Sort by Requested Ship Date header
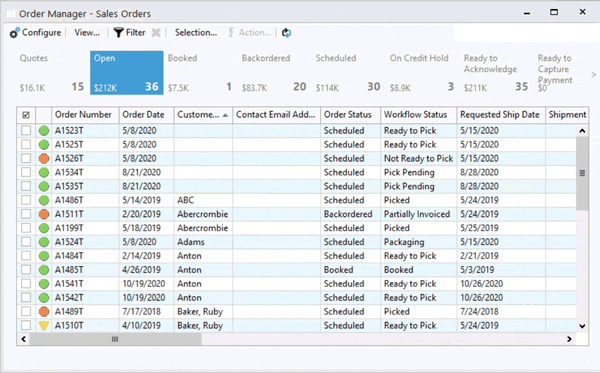 (x=501, y=115)
